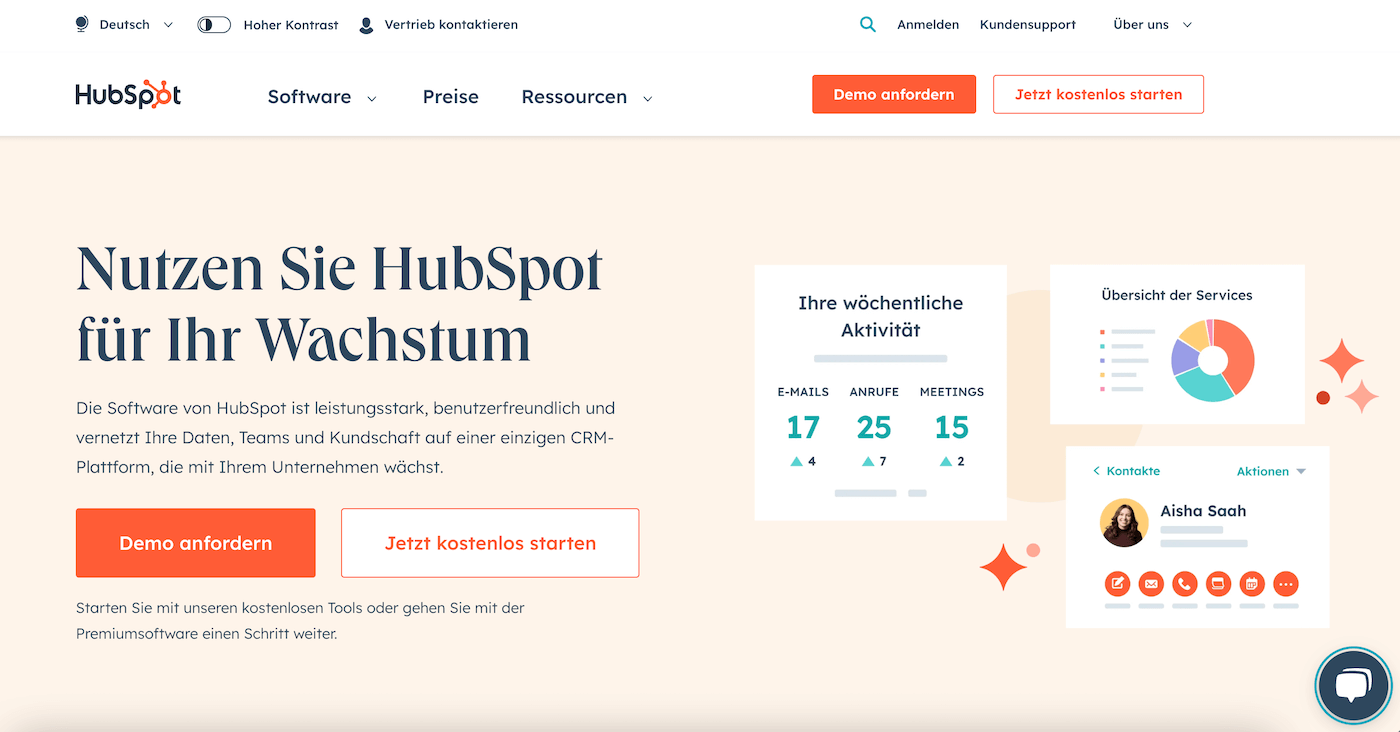The image size is (1400, 732).
Task: Click the header Jetzt kostenlos starten button
Action: 1098,94
